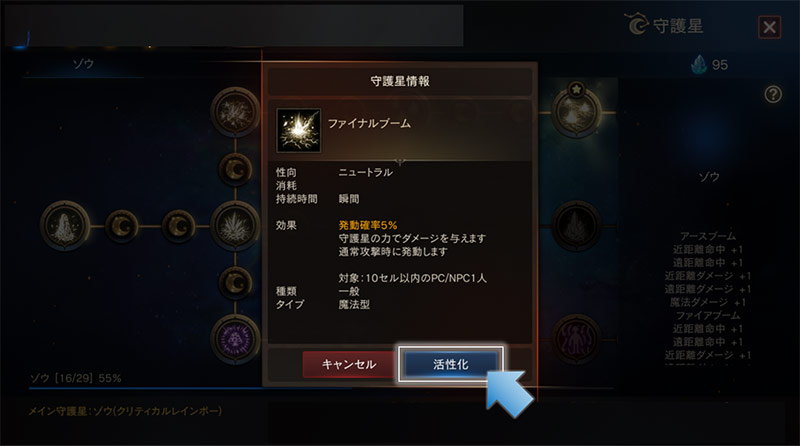Close the 守護星 window with X
Image resolution: width=800 pixels, height=446 pixels.
click(x=769, y=27)
